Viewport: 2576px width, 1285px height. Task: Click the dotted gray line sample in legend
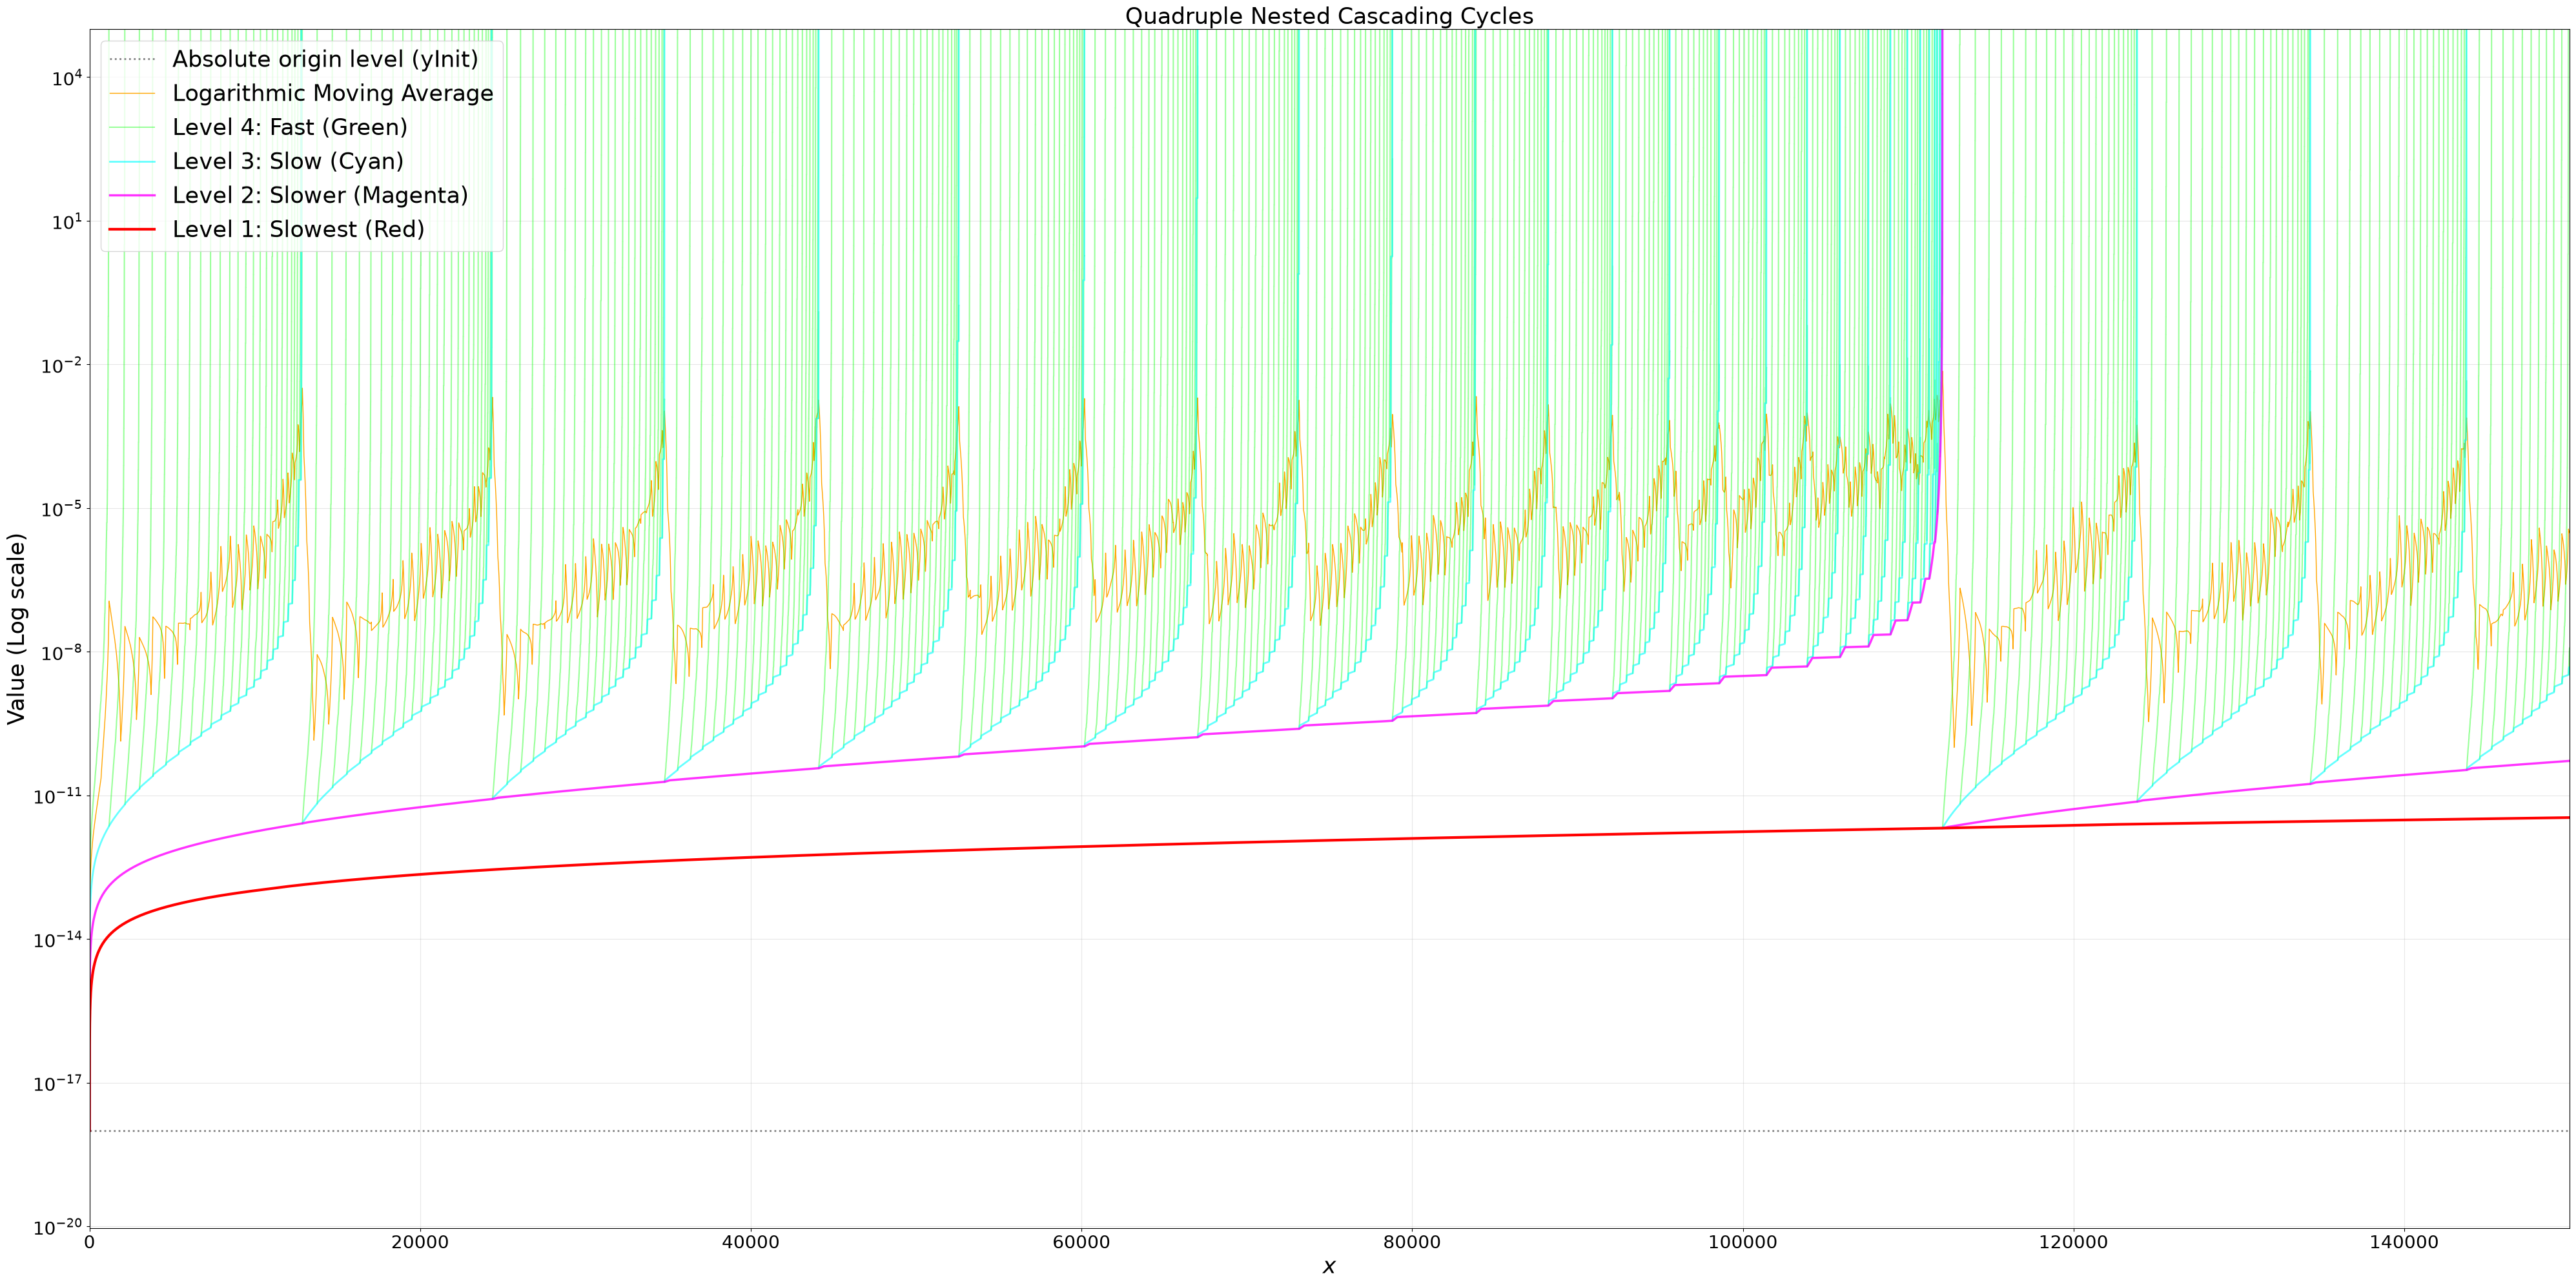[x=132, y=59]
